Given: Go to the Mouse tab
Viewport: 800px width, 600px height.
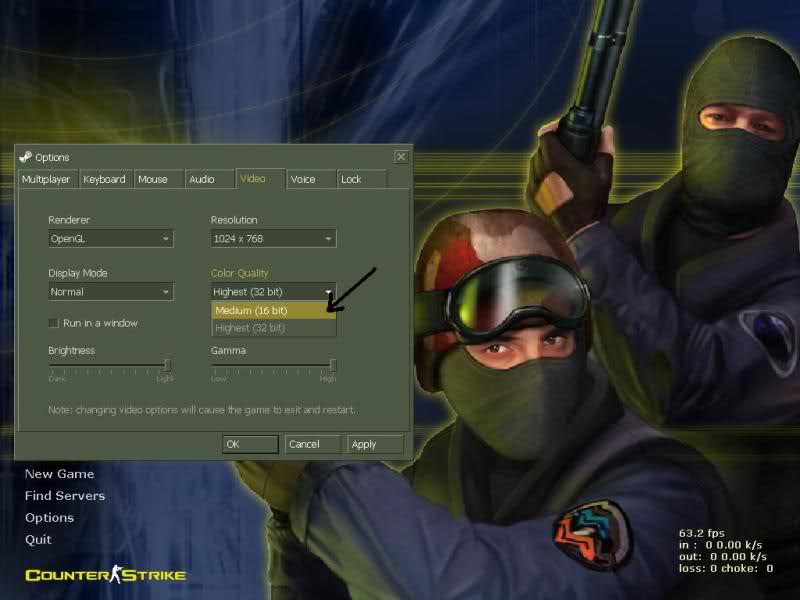Looking at the screenshot, I should tap(158, 179).
